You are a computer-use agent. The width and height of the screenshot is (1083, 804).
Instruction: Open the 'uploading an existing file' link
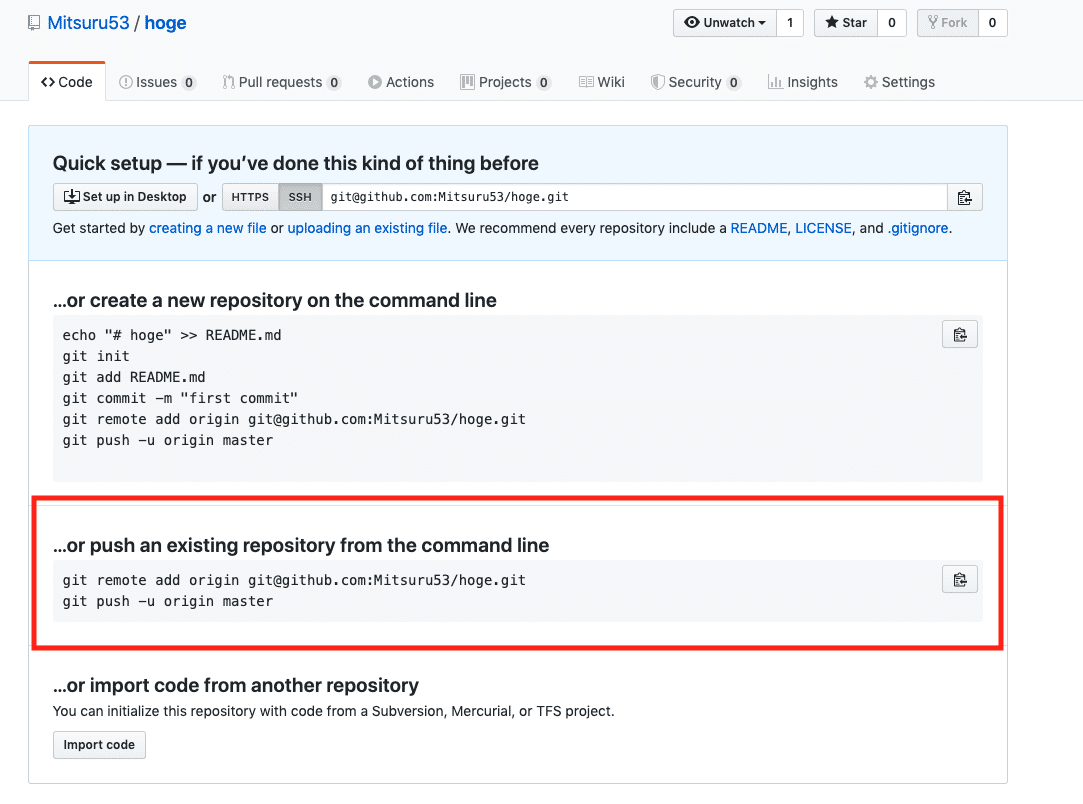point(367,228)
